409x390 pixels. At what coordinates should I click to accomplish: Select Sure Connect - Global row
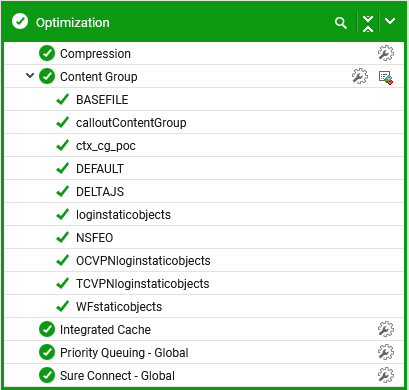pyautogui.click(x=204, y=375)
